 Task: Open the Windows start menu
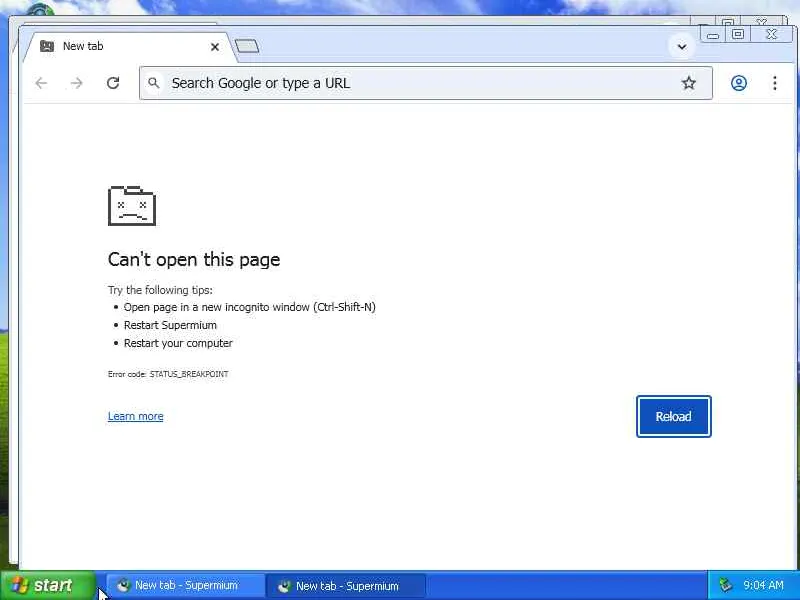(x=47, y=585)
